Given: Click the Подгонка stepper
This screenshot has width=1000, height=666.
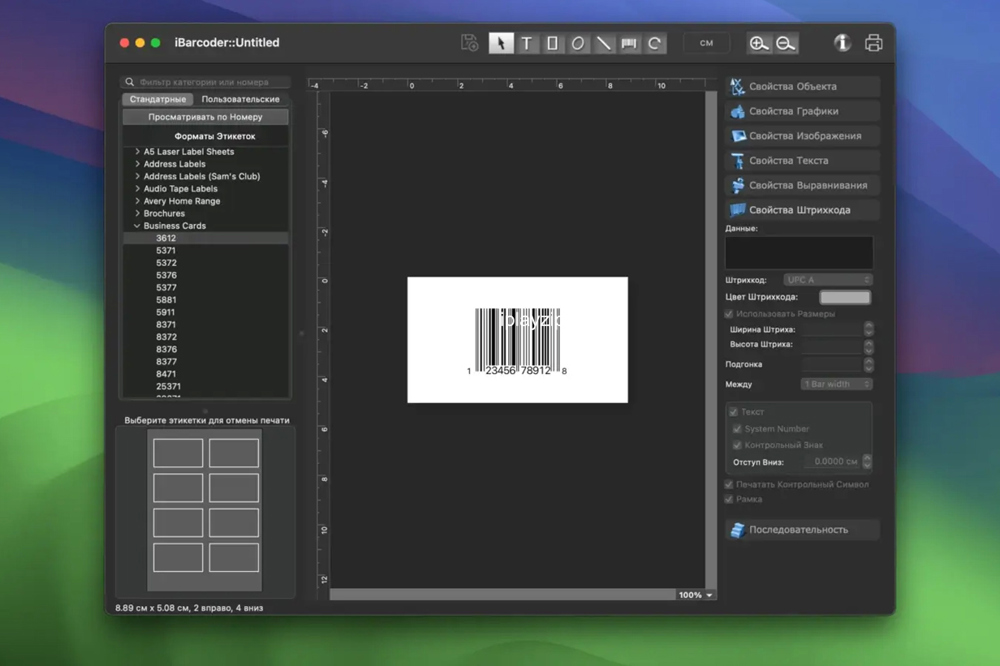Looking at the screenshot, I should 869,365.
